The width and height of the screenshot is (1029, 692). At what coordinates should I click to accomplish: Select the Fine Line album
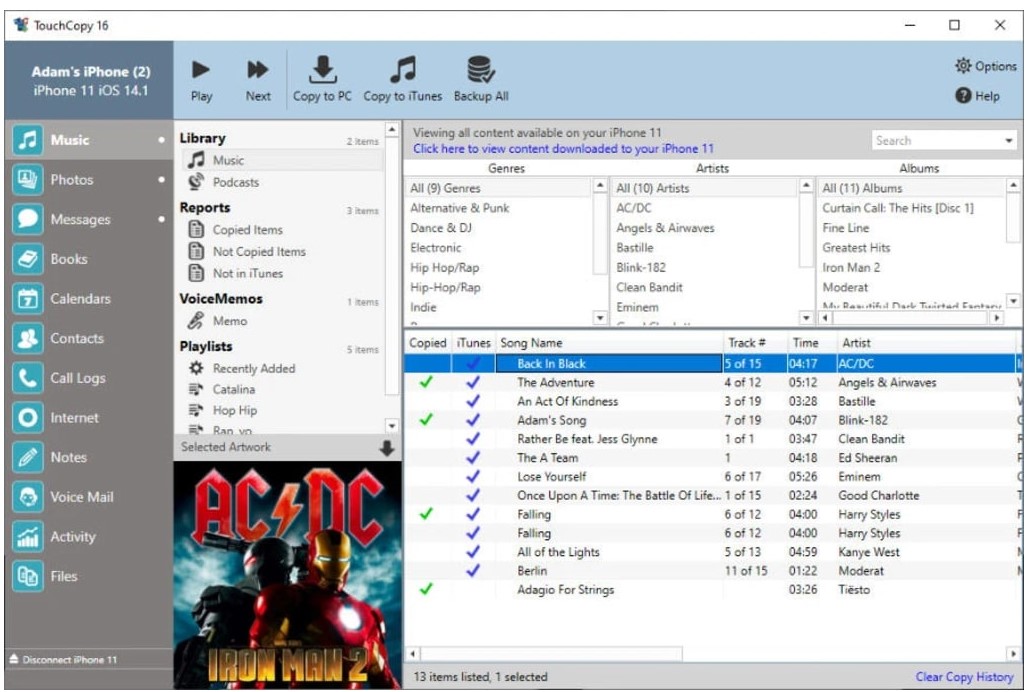coord(912,228)
